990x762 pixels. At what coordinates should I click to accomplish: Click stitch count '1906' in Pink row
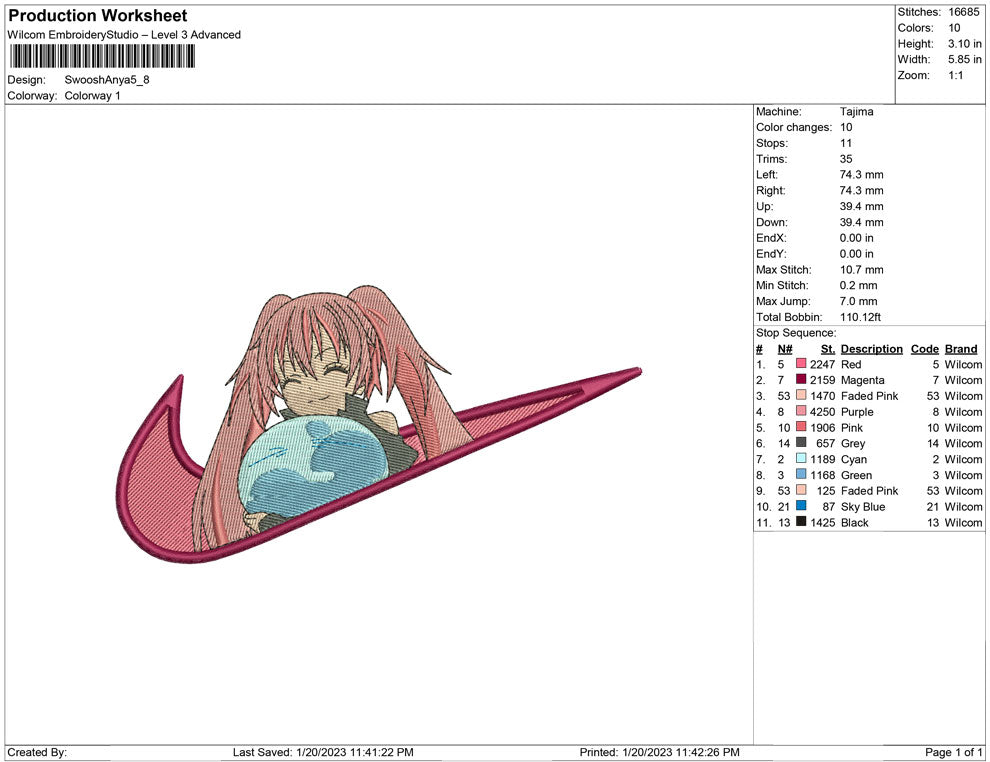pos(823,427)
